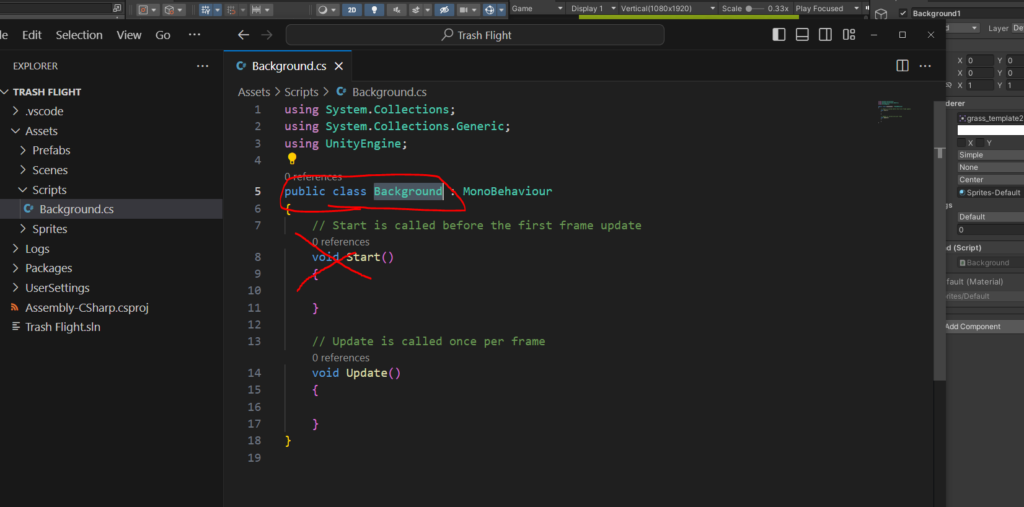1024x507 pixels.
Task: Click the split editor right icon
Action: click(x=902, y=66)
